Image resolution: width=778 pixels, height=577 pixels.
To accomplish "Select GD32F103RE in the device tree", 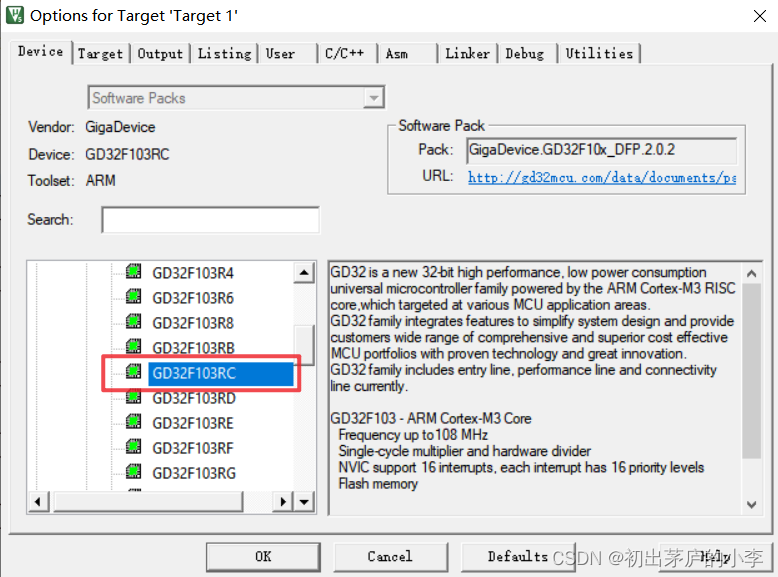I will (x=193, y=423).
